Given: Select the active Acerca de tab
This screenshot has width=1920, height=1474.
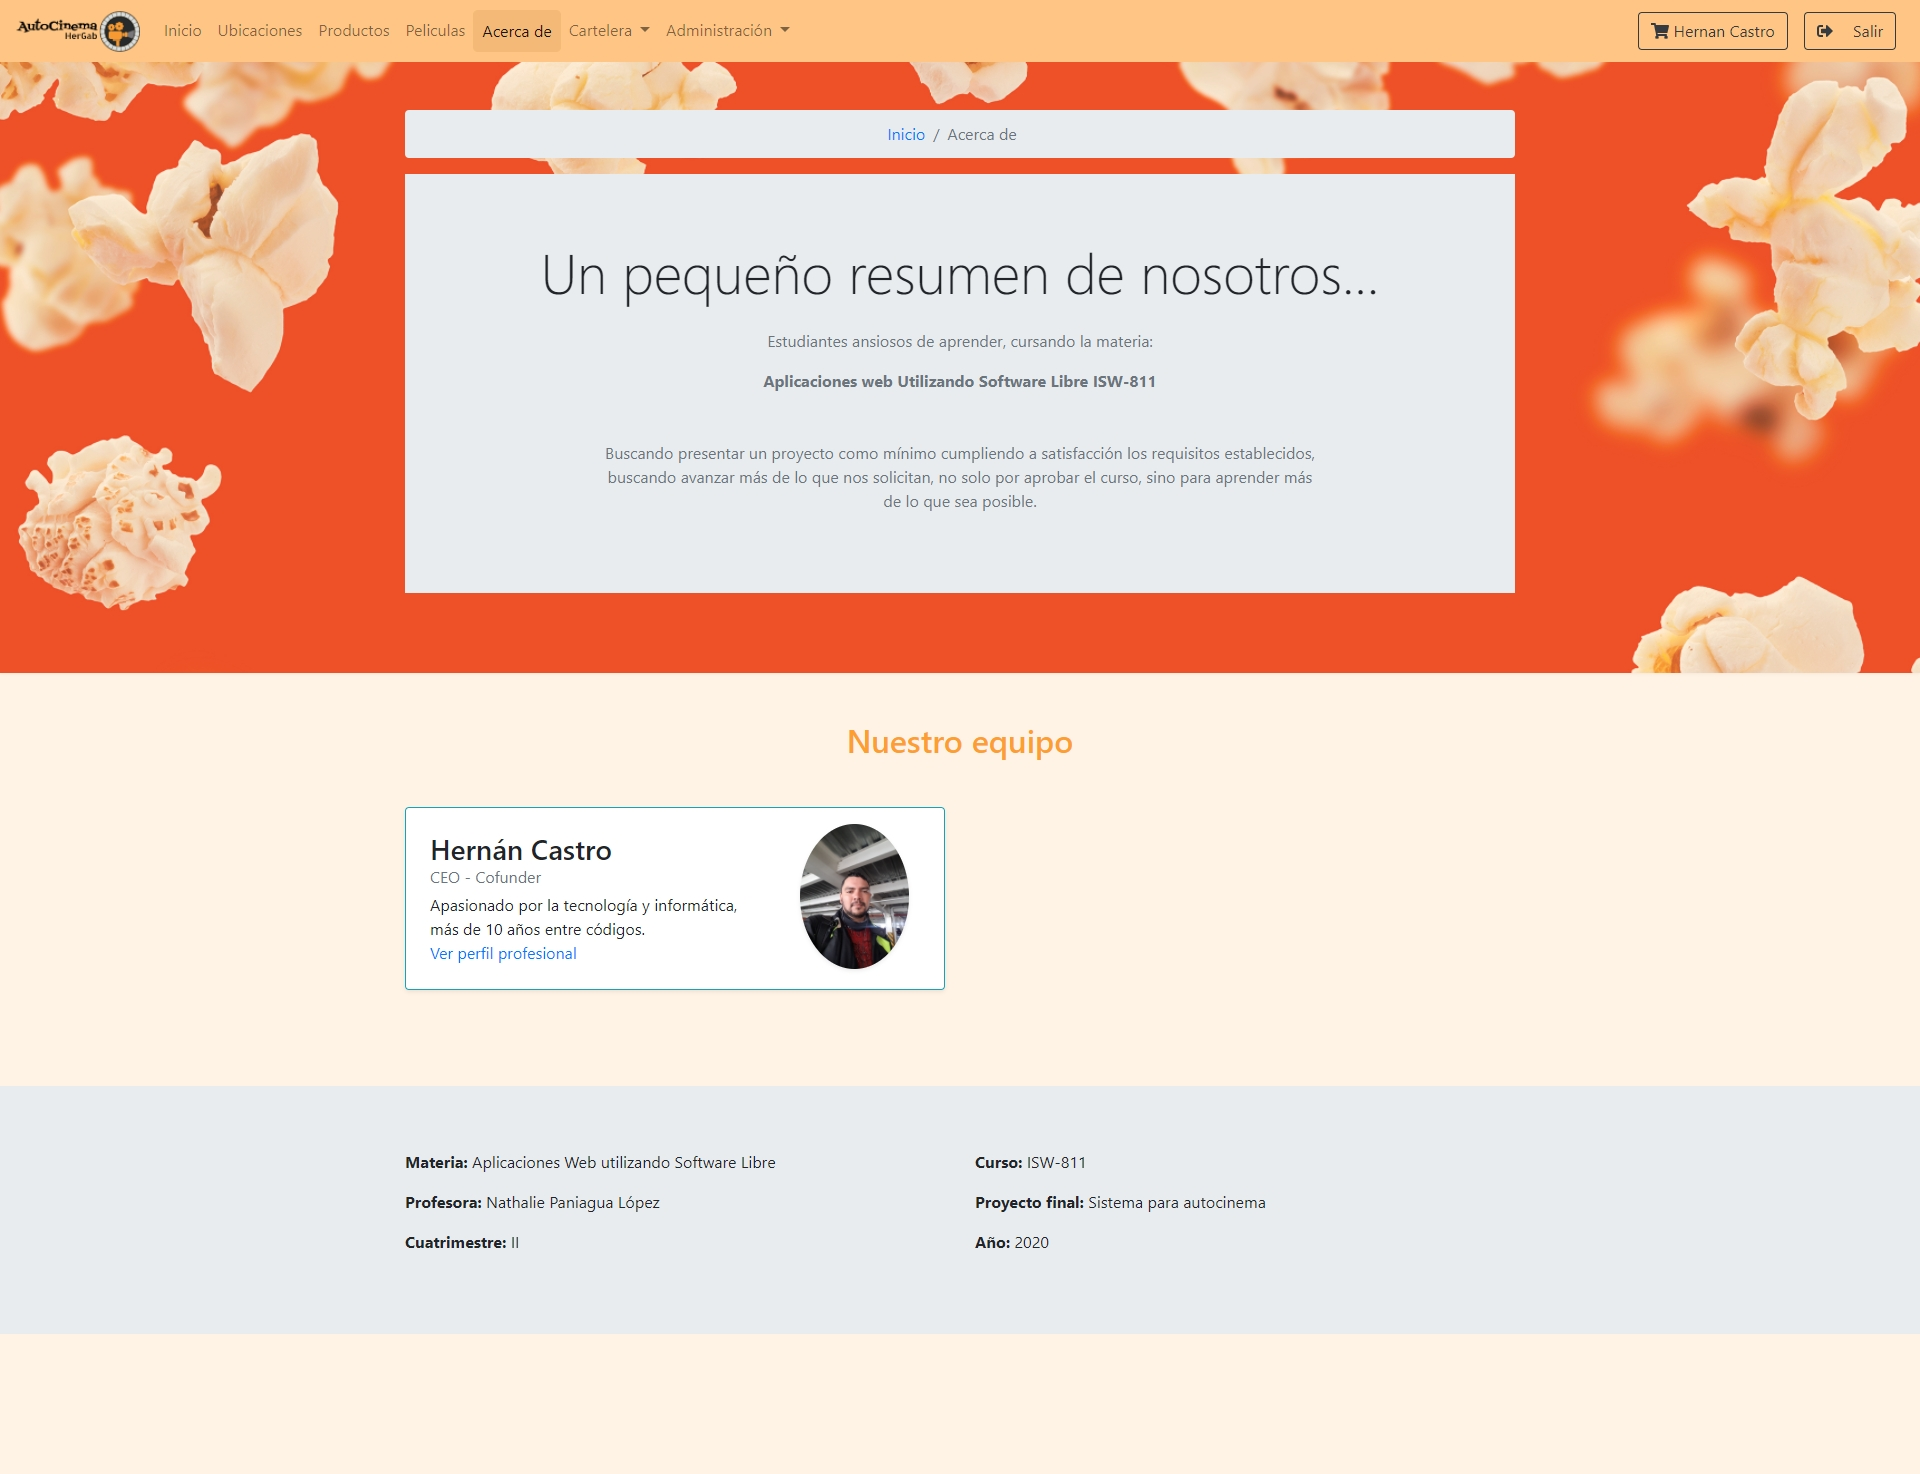Looking at the screenshot, I should (516, 31).
